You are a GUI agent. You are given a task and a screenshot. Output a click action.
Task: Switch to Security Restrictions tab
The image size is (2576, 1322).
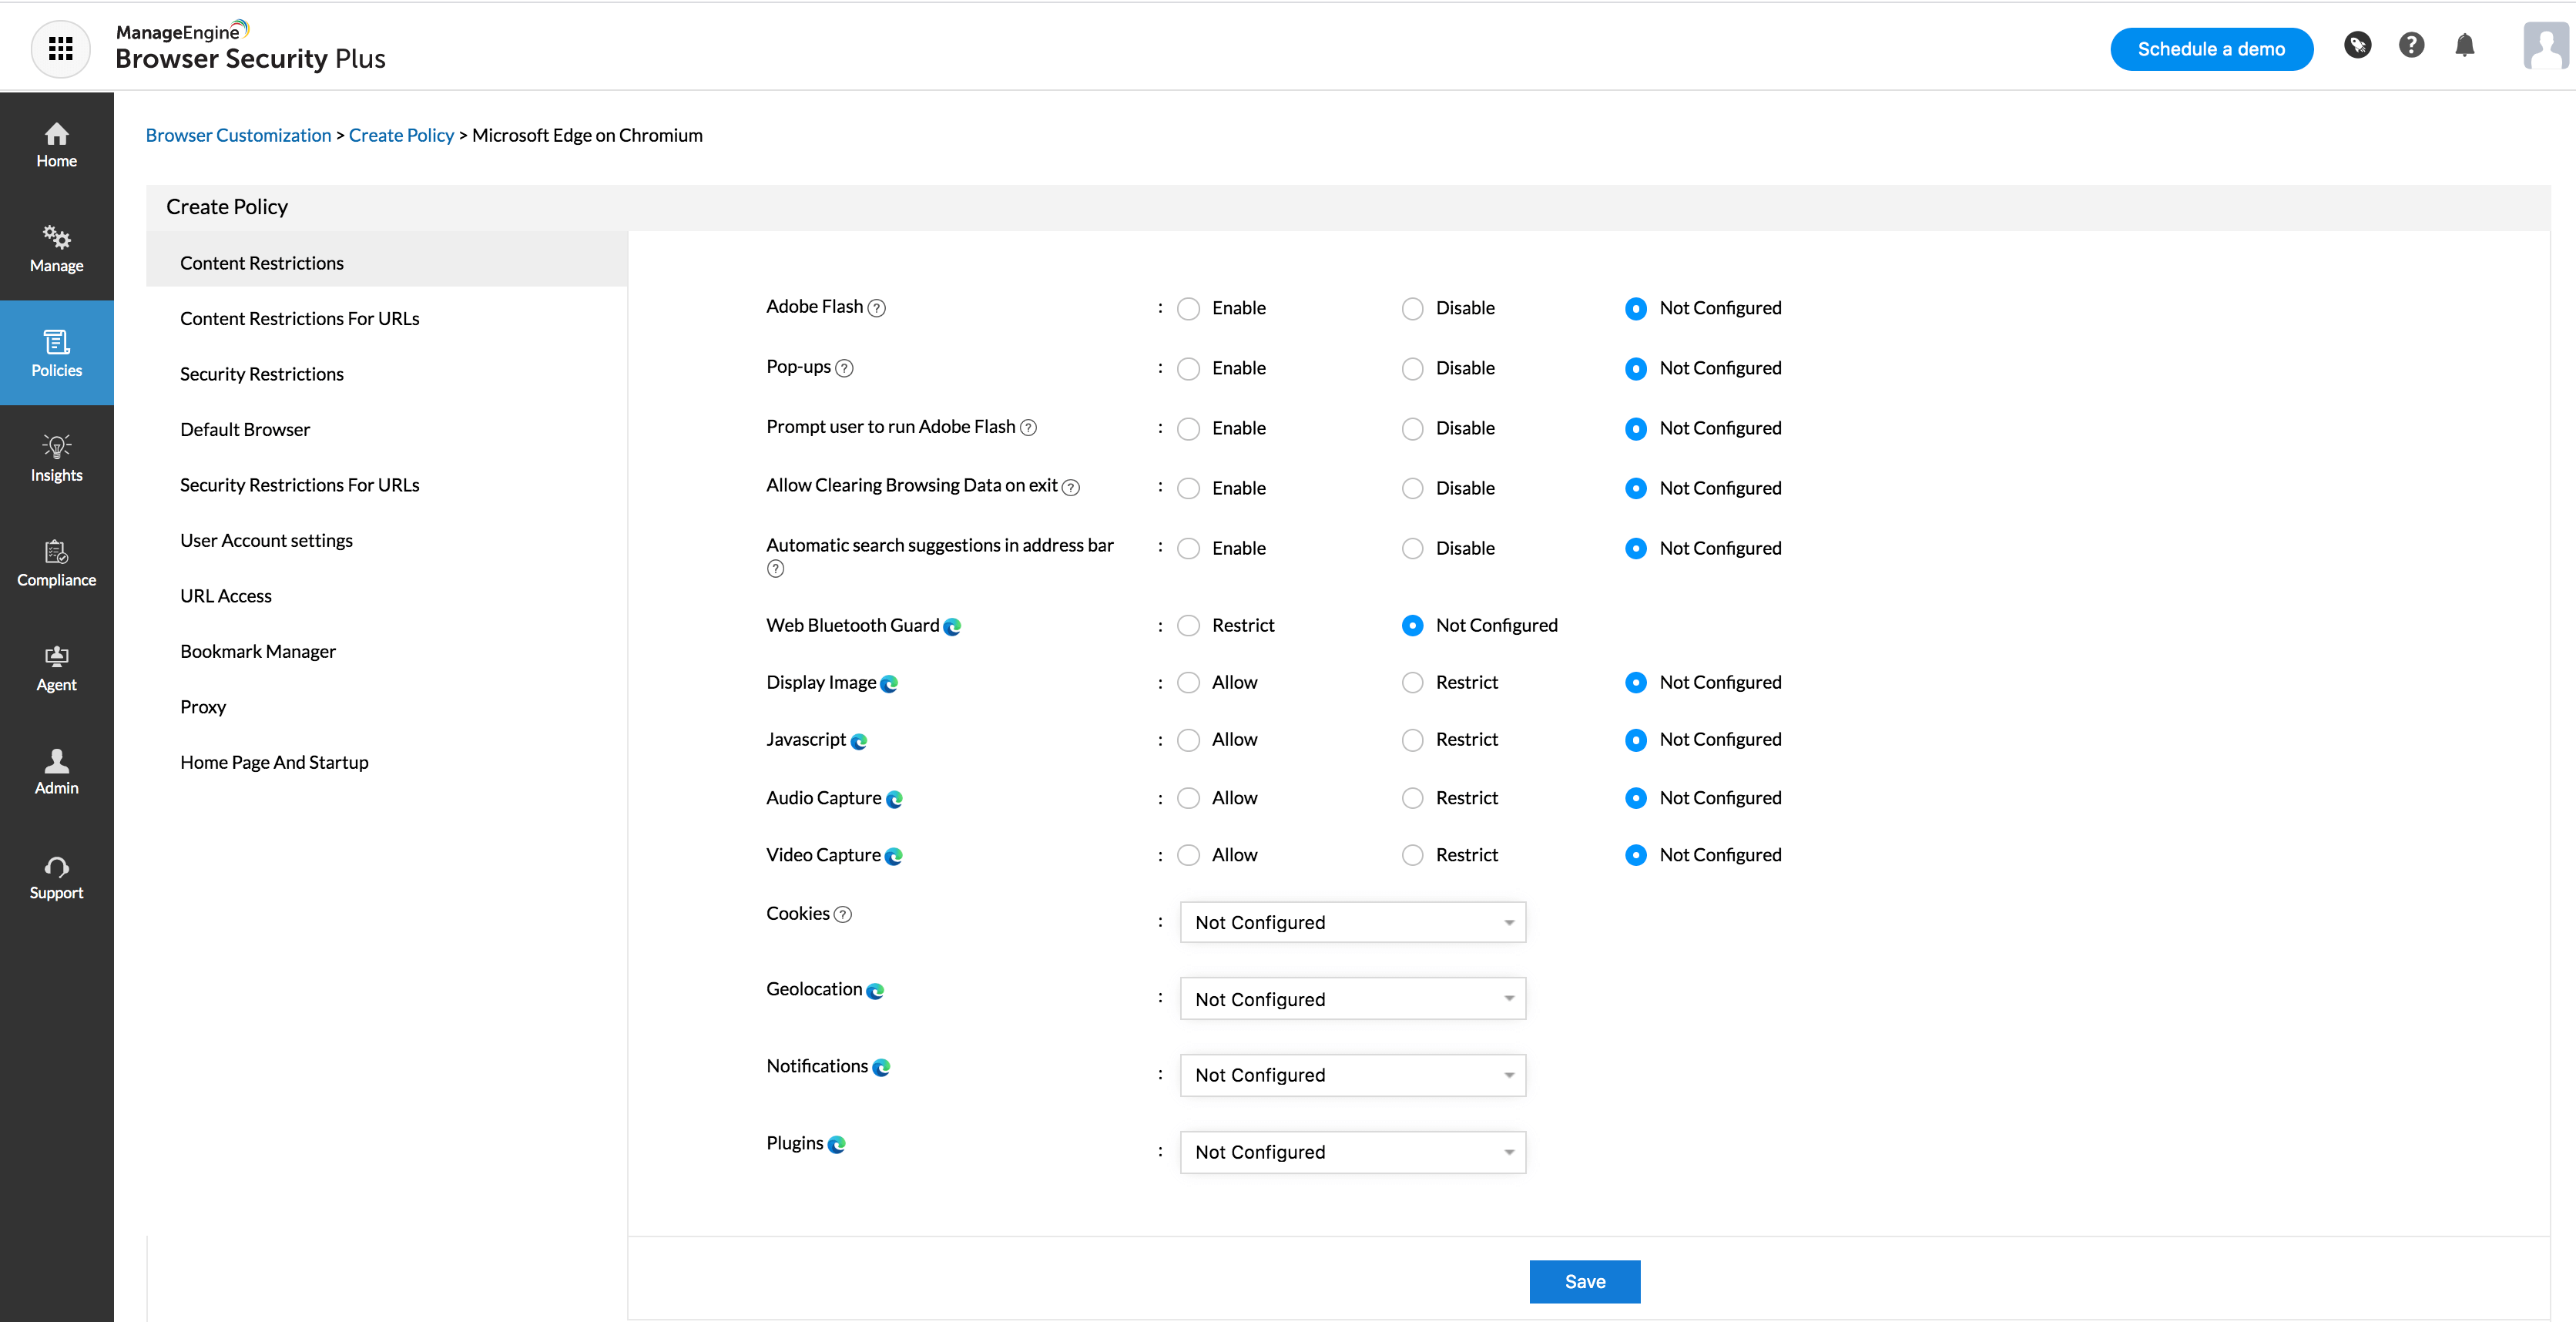pos(262,374)
